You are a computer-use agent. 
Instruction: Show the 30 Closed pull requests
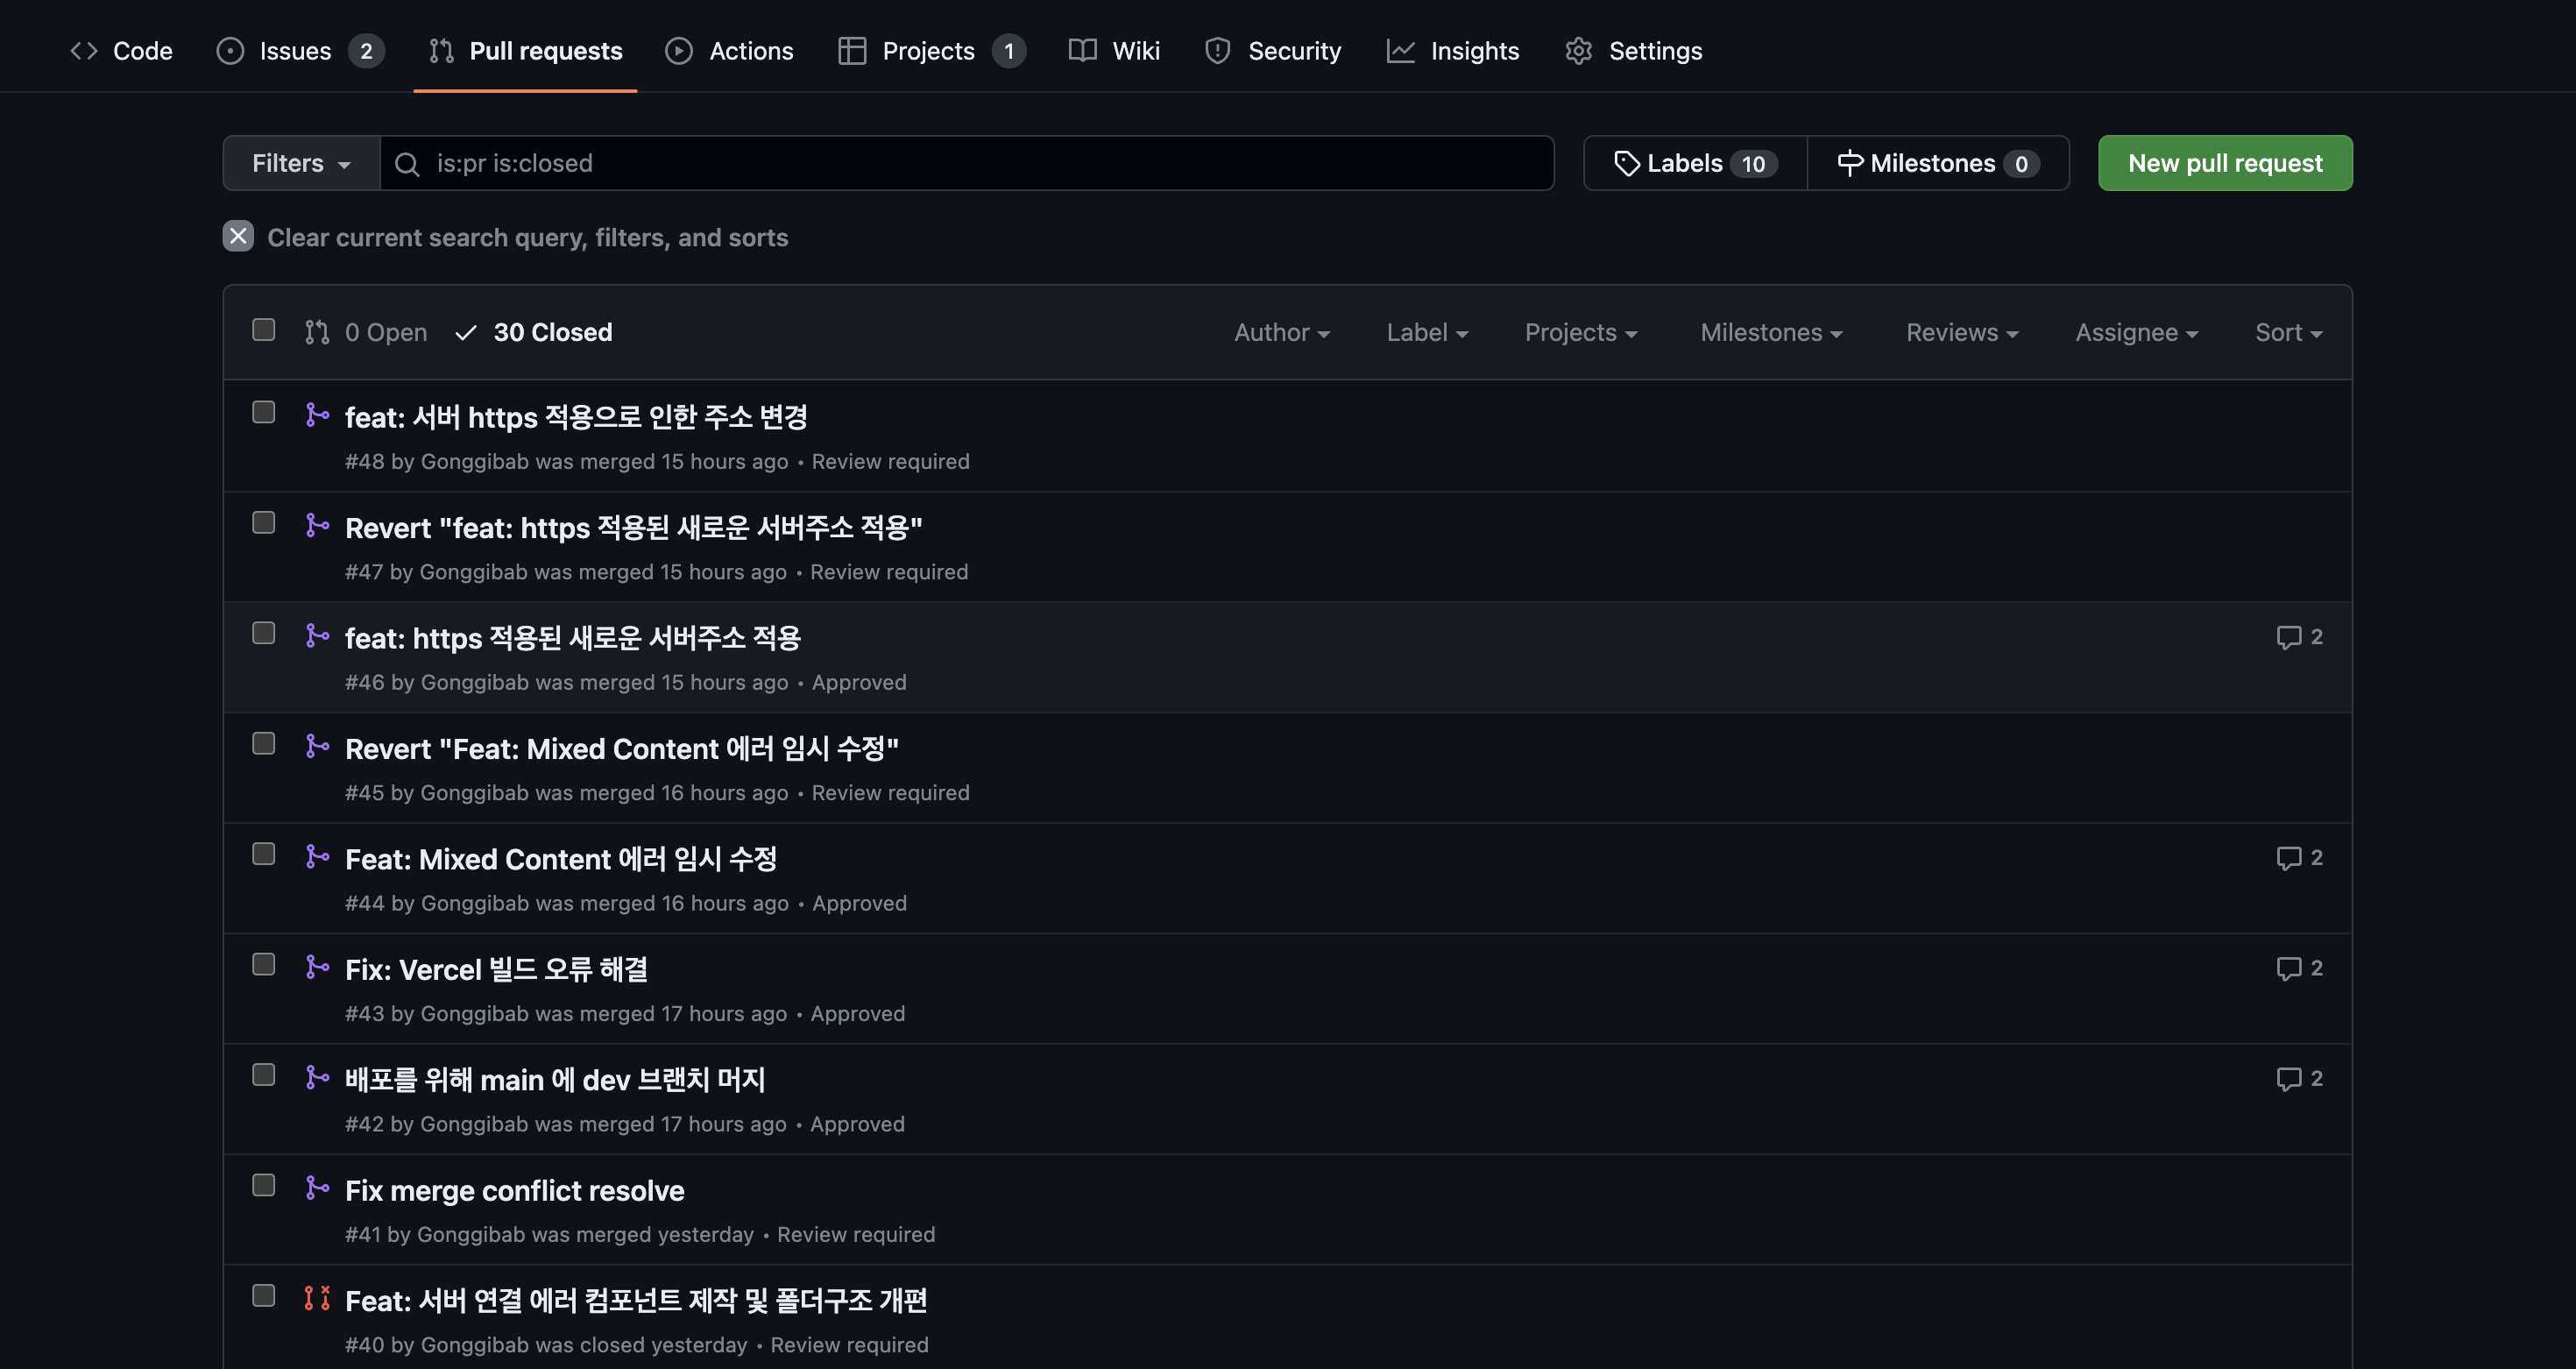coord(533,332)
